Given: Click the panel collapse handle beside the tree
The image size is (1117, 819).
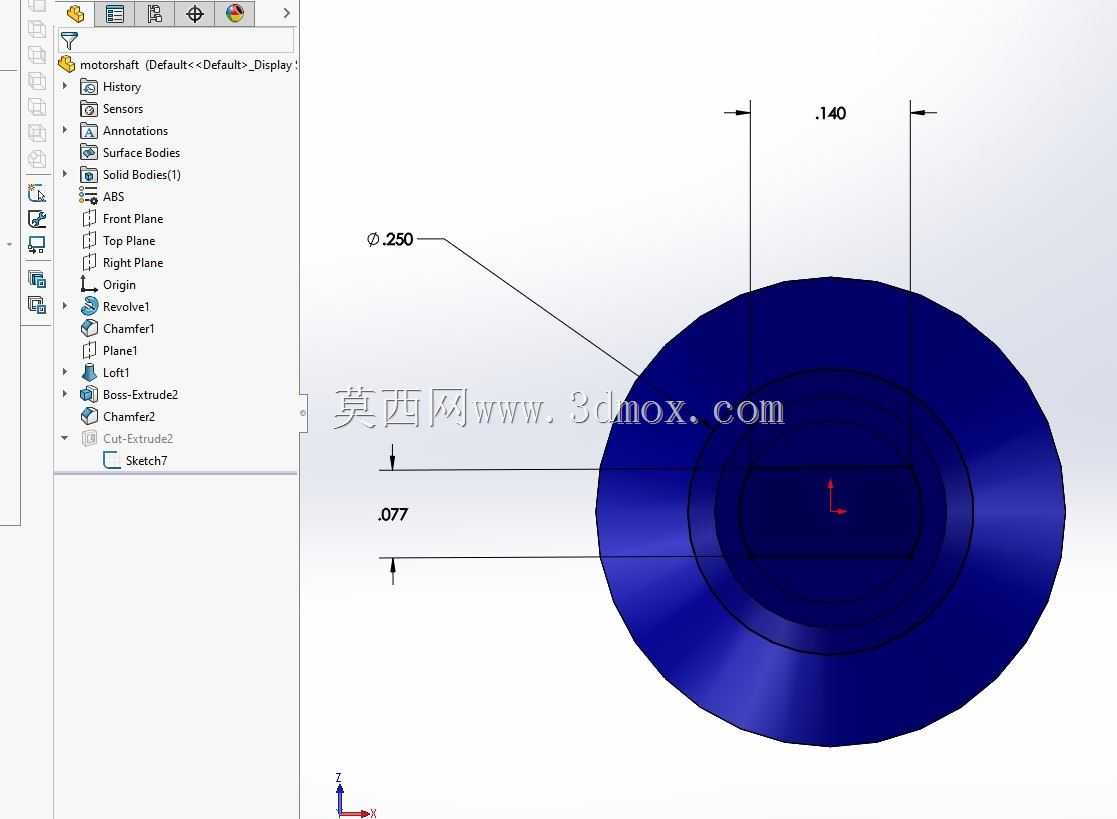Looking at the screenshot, I should pos(303,413).
